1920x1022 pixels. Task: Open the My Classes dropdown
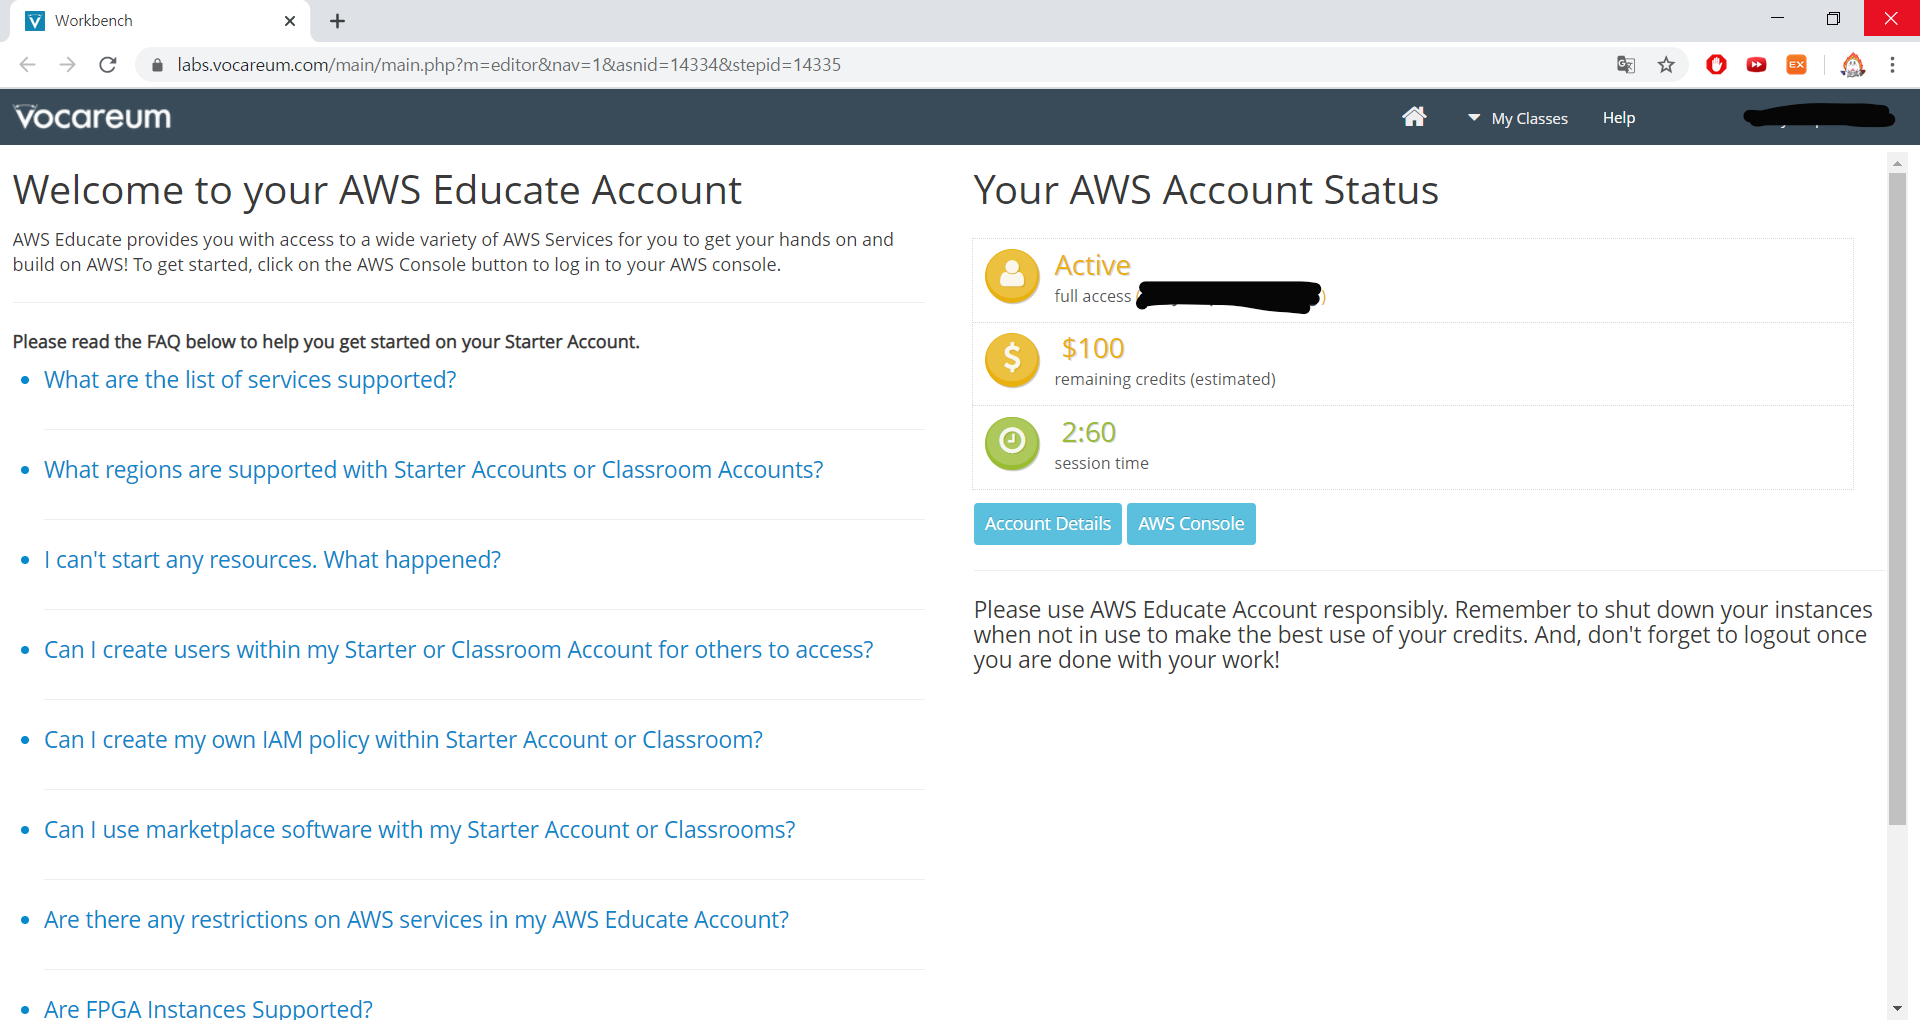tap(1517, 118)
